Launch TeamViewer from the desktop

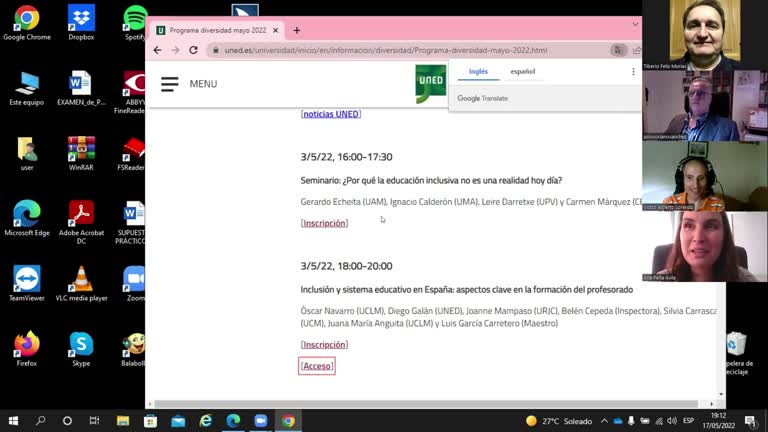27,284
